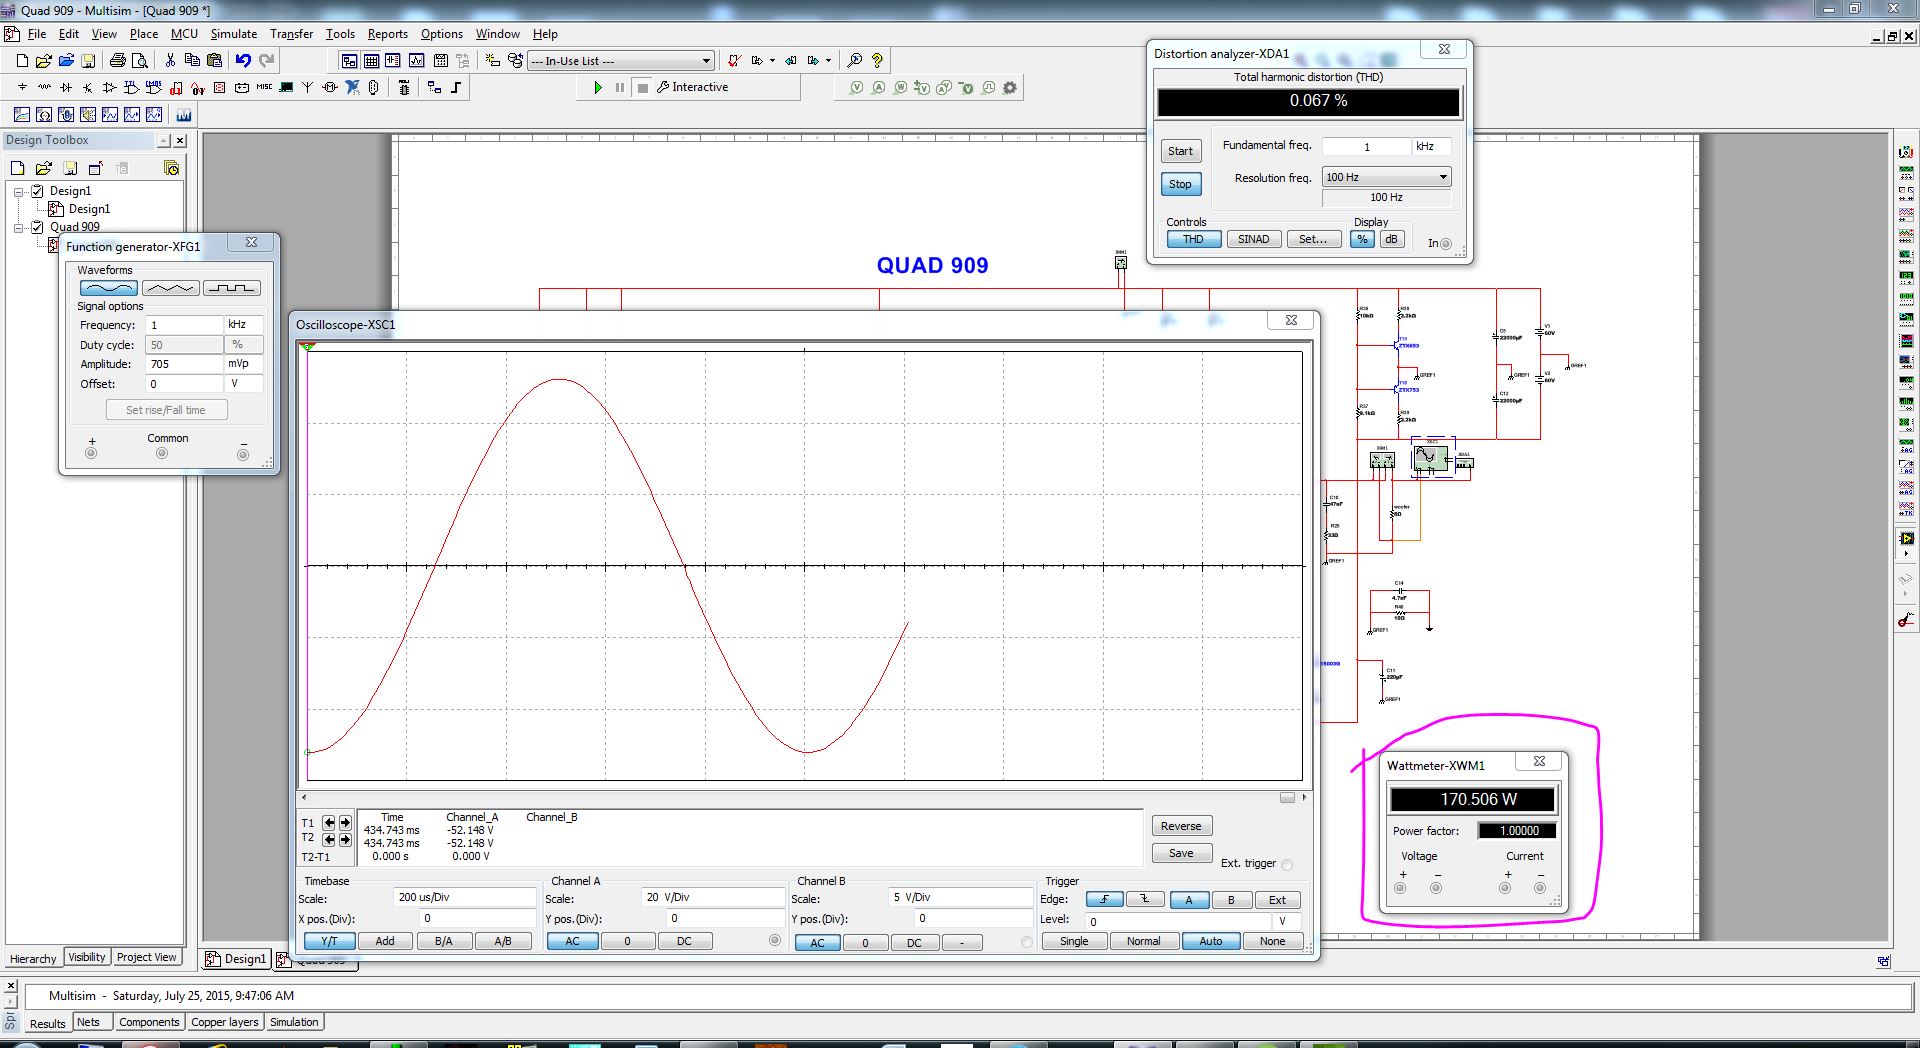Image resolution: width=1920 pixels, height=1048 pixels.
Task: Enable SINAD mode on the distortion analyzer
Action: (1254, 239)
